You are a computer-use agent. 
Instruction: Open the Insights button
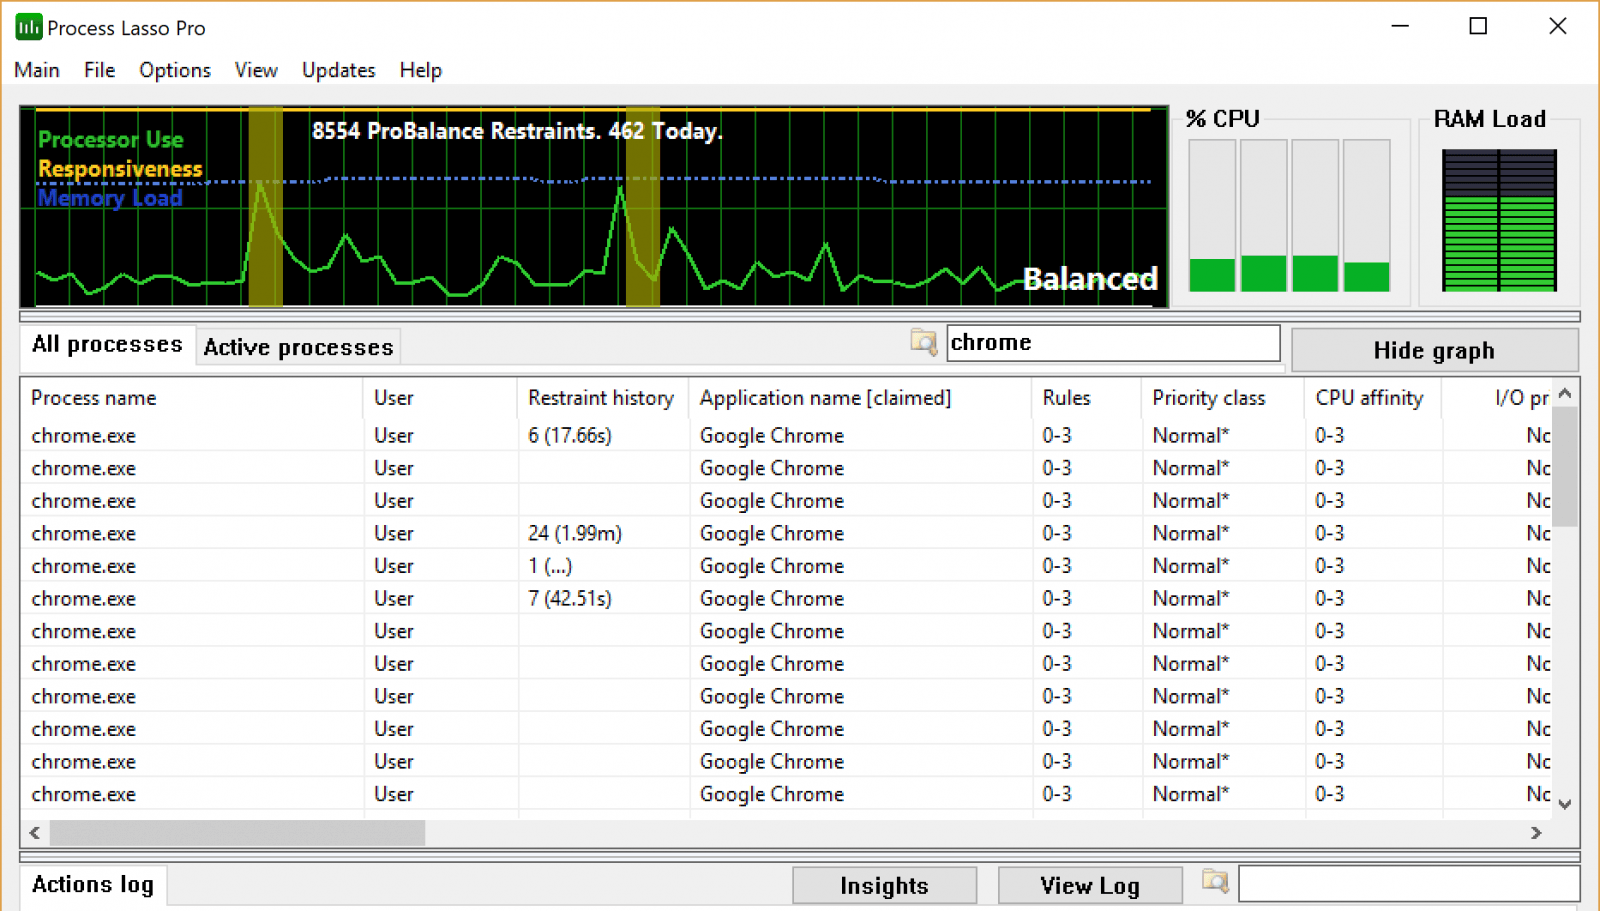(x=884, y=886)
